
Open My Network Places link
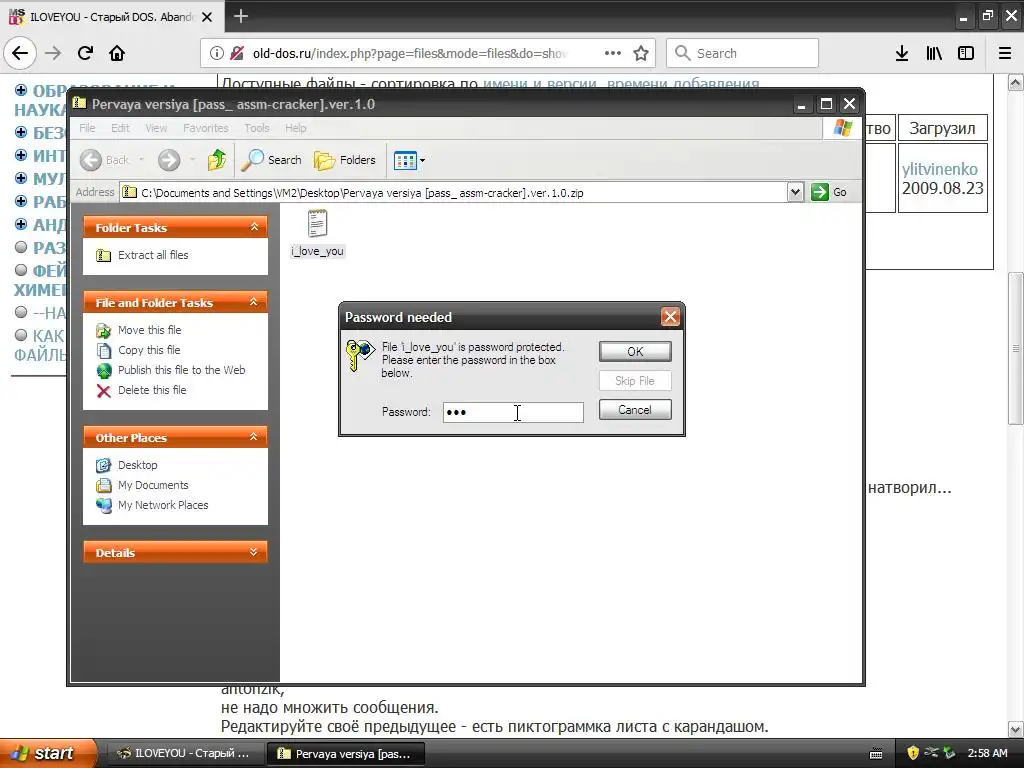(x=152, y=505)
